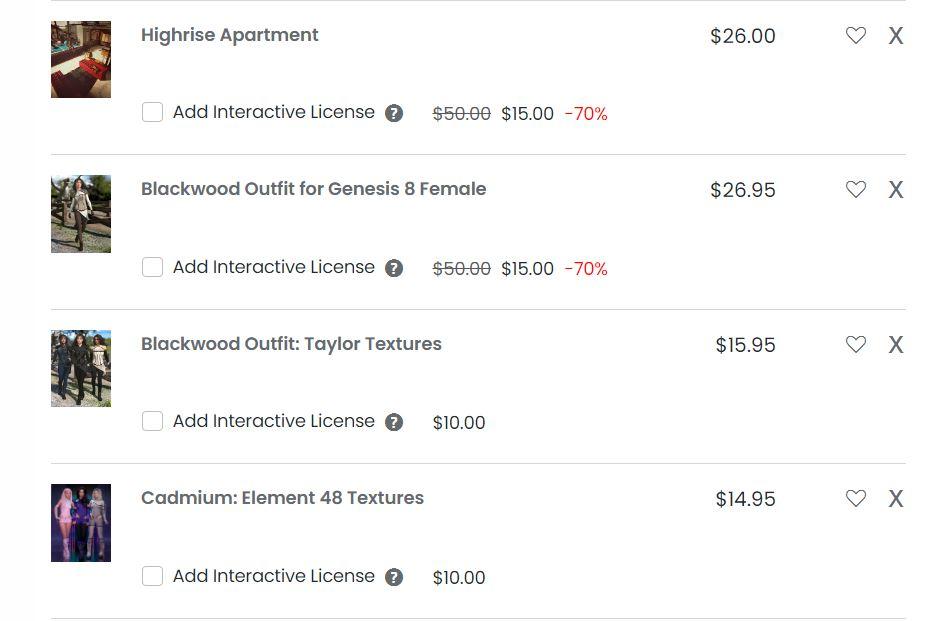The image size is (948, 621).
Task: Remove Cadmium: Element 48 Textures from cart
Action: click(x=896, y=499)
